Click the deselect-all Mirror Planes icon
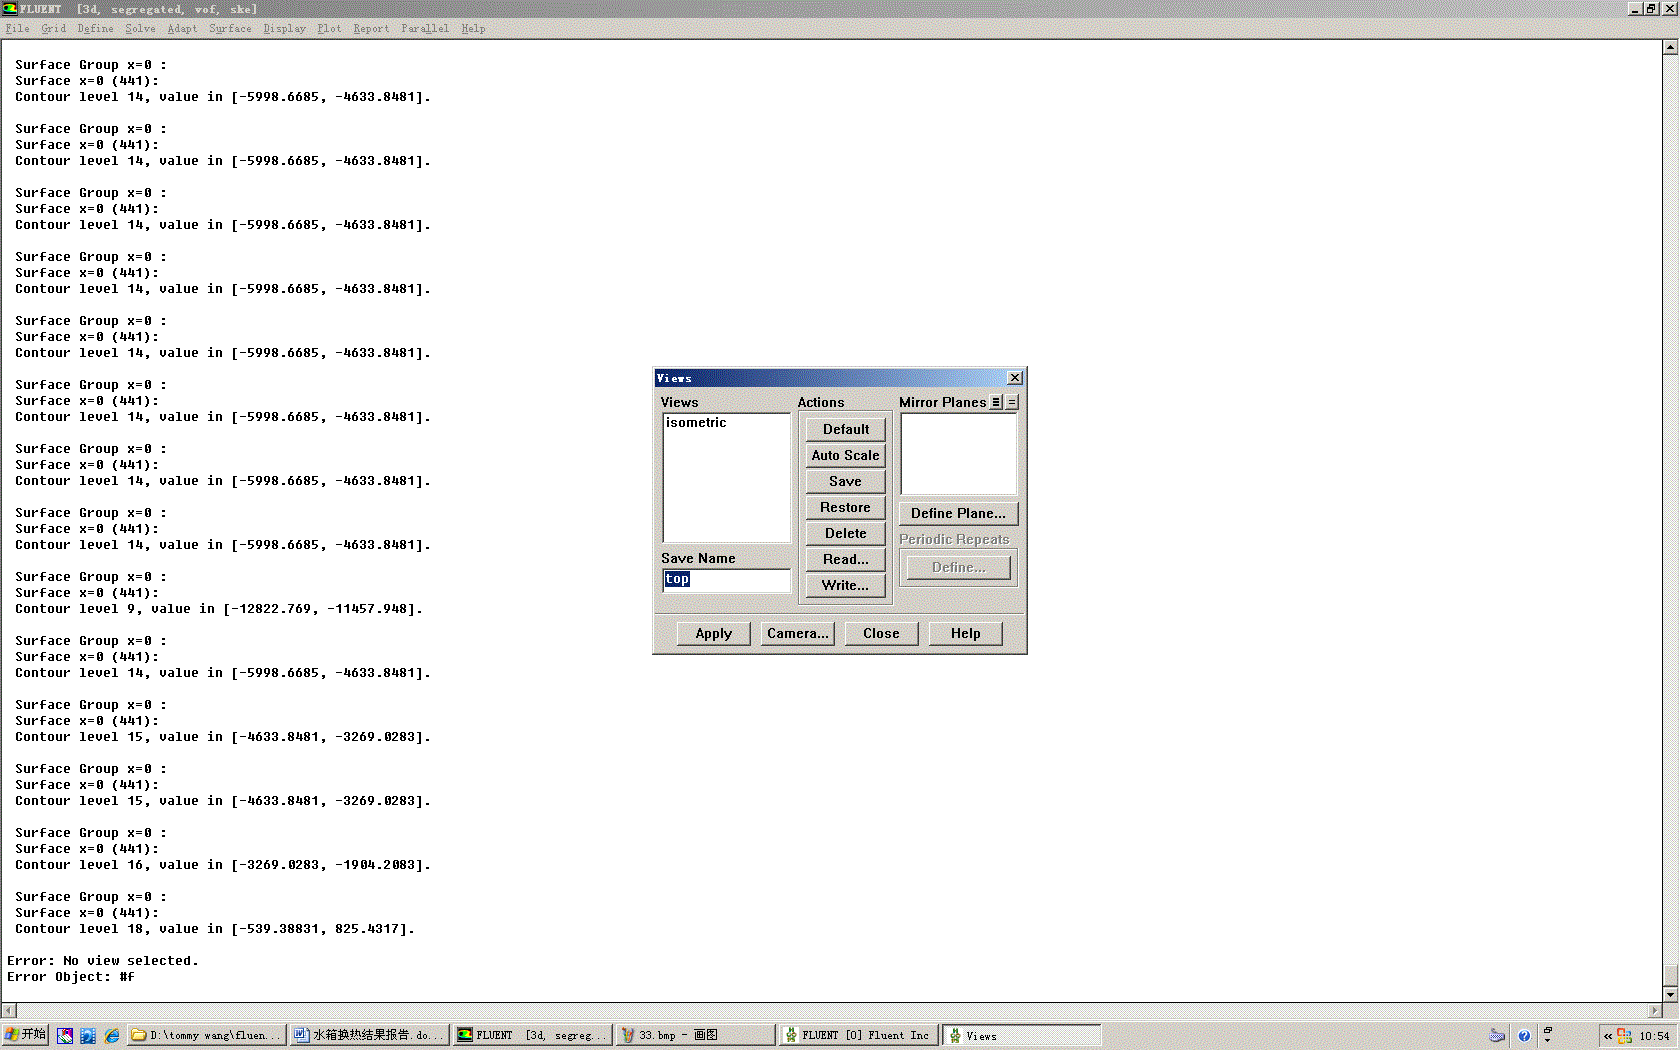 tap(1012, 402)
